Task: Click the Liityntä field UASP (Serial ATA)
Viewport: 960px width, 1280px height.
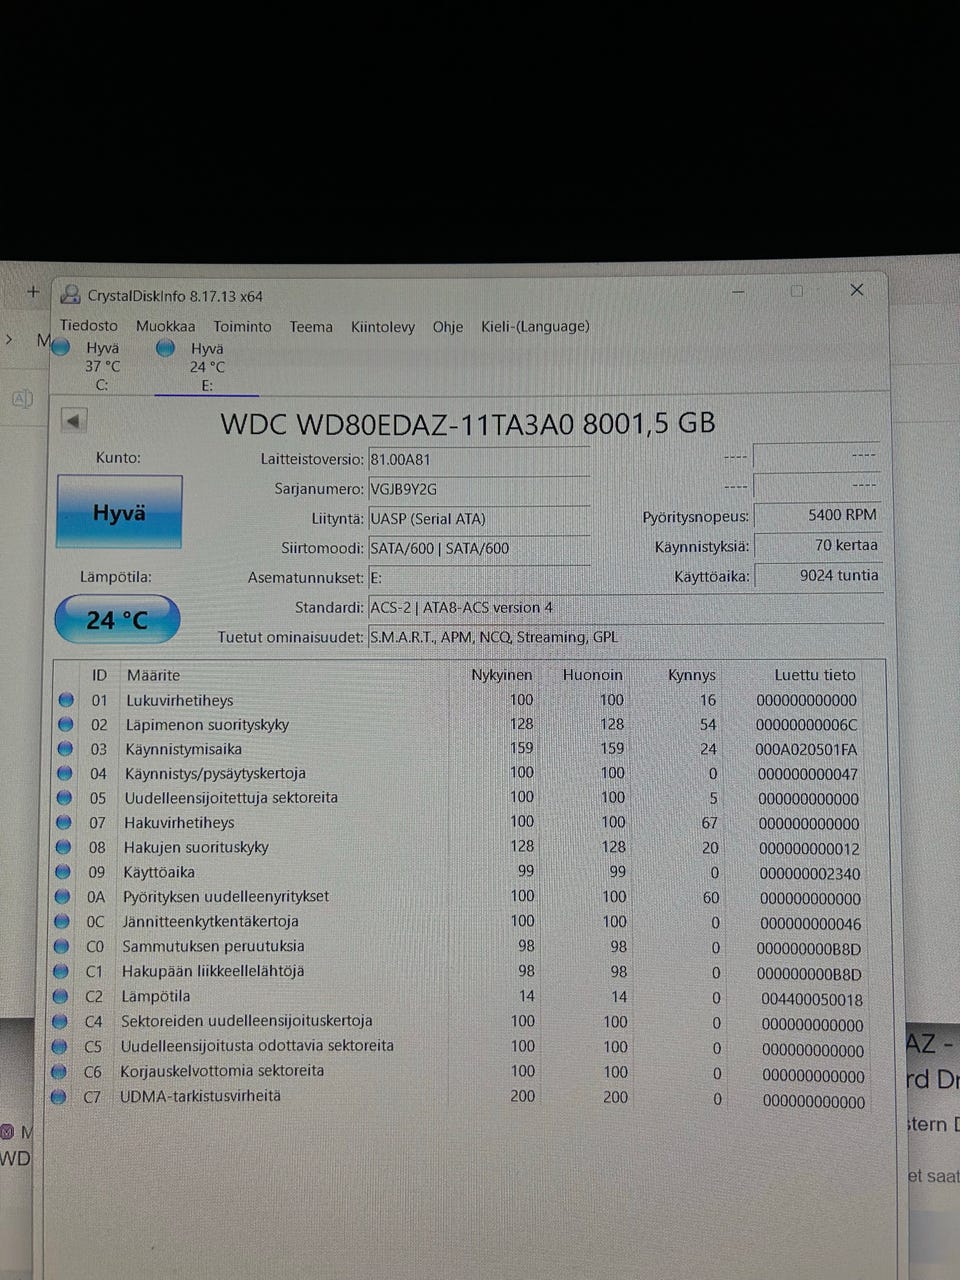Action: 479,519
